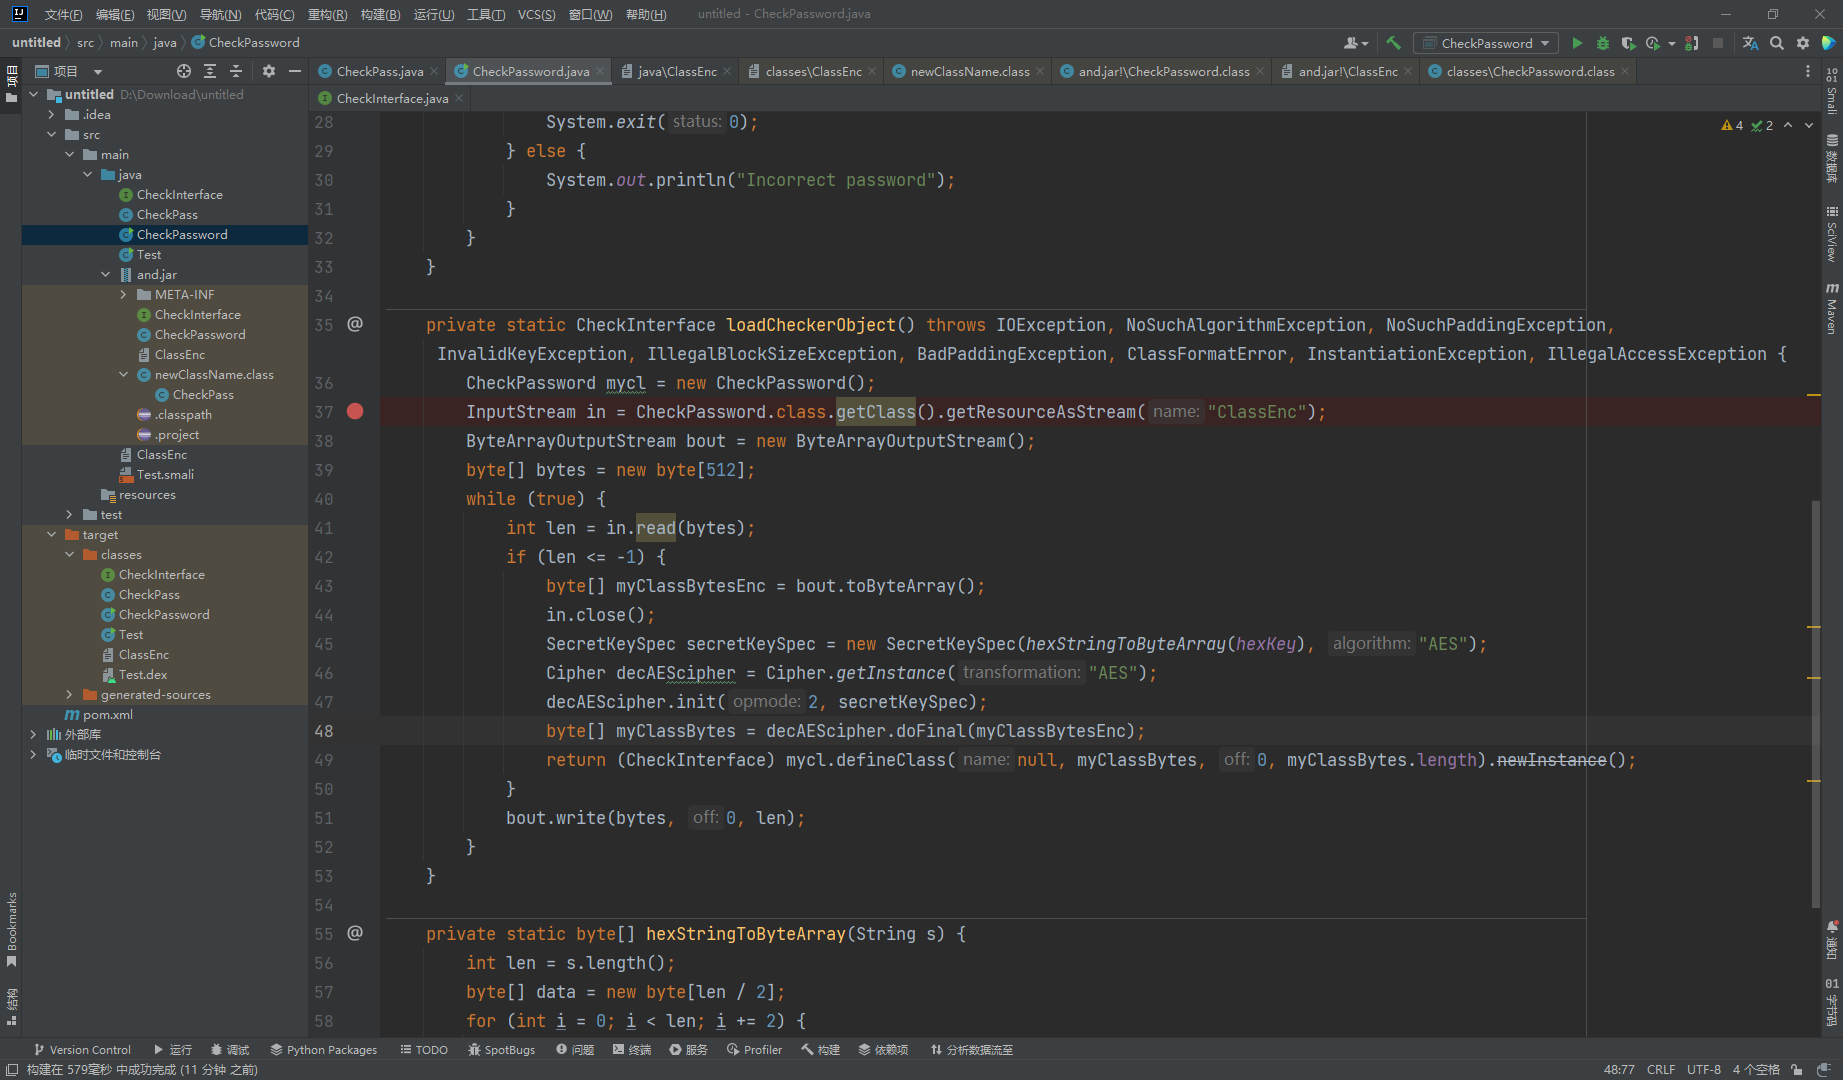Hide the project panel with minus icon
Viewport: 1843px width, 1080px height.
click(x=294, y=71)
